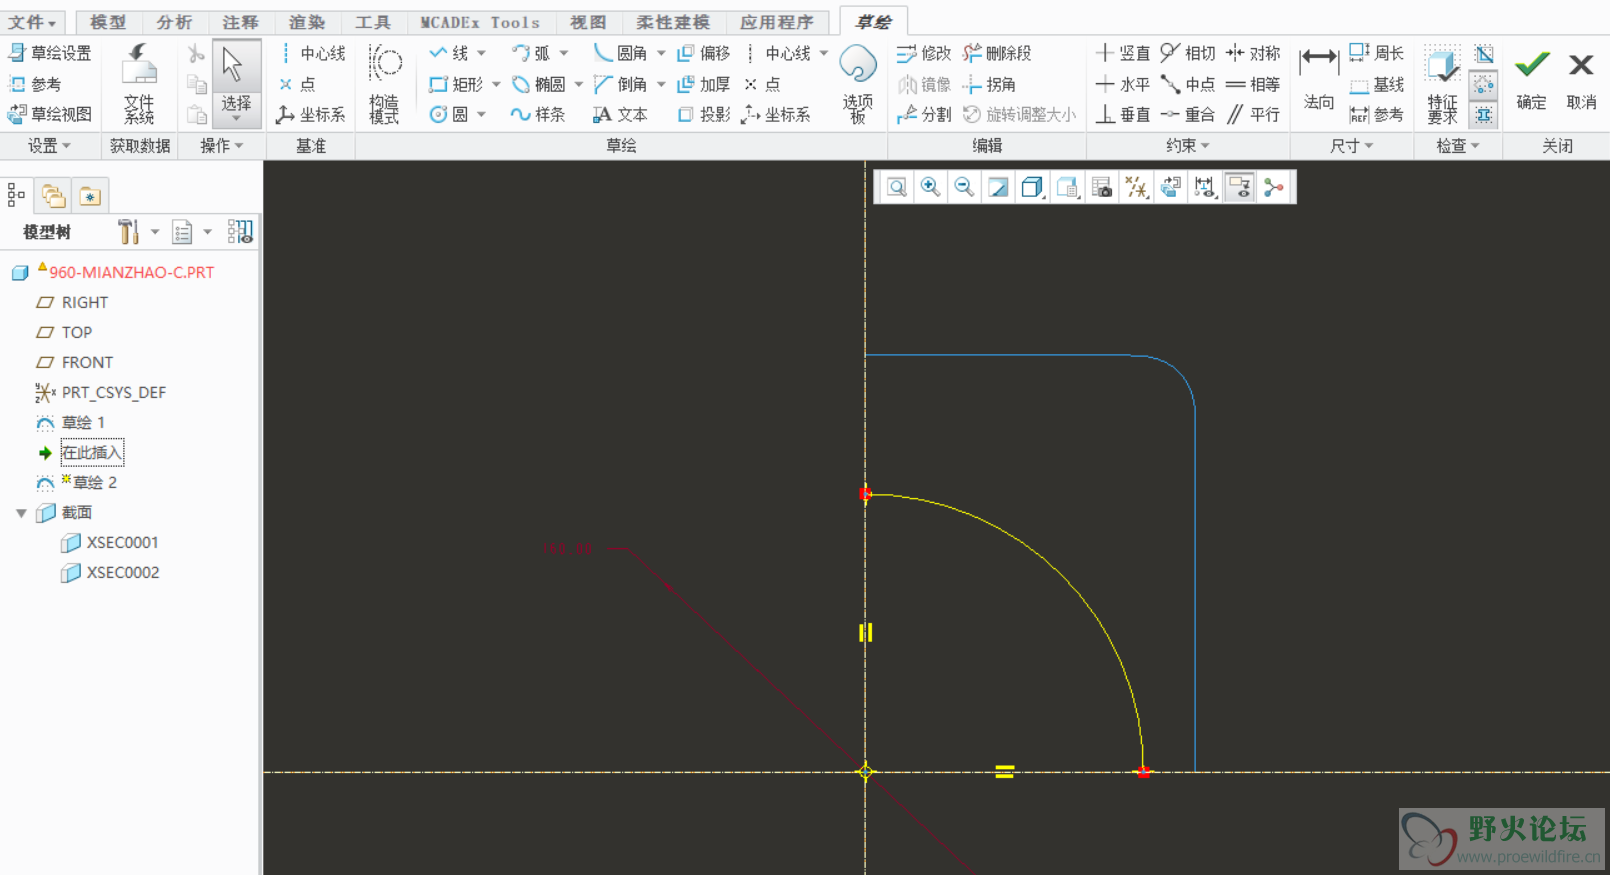
Task: Open the 弧 arc dropdown arrow
Action: pos(563,53)
